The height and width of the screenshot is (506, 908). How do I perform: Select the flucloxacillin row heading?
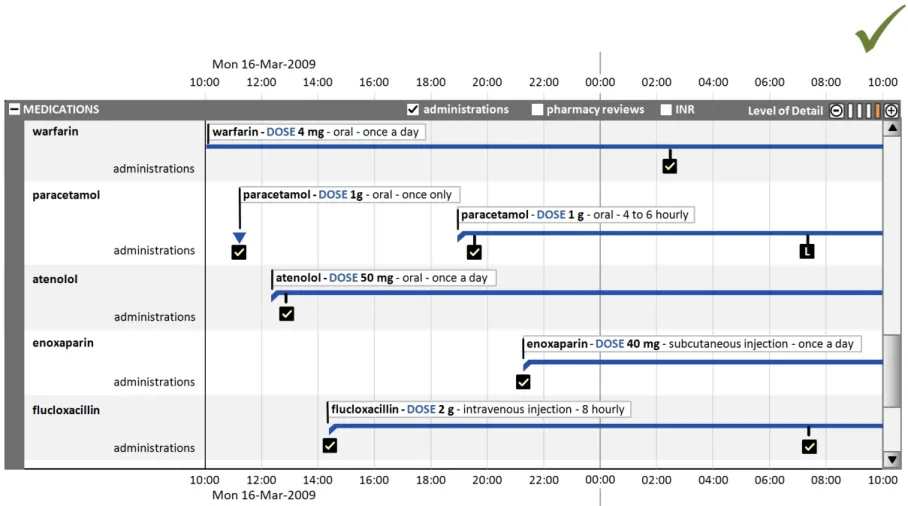[66, 410]
